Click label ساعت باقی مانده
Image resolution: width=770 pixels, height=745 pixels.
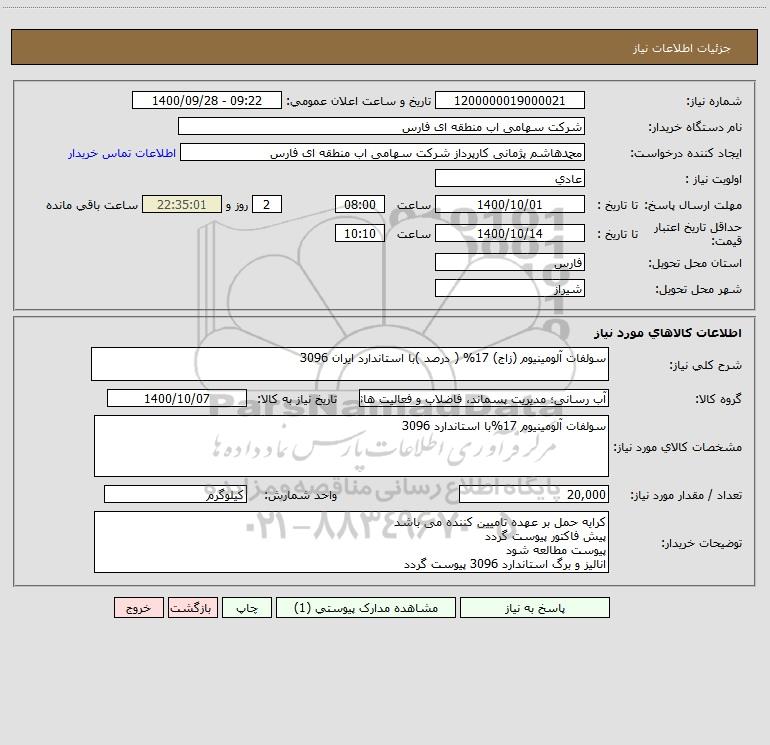[x=92, y=205]
